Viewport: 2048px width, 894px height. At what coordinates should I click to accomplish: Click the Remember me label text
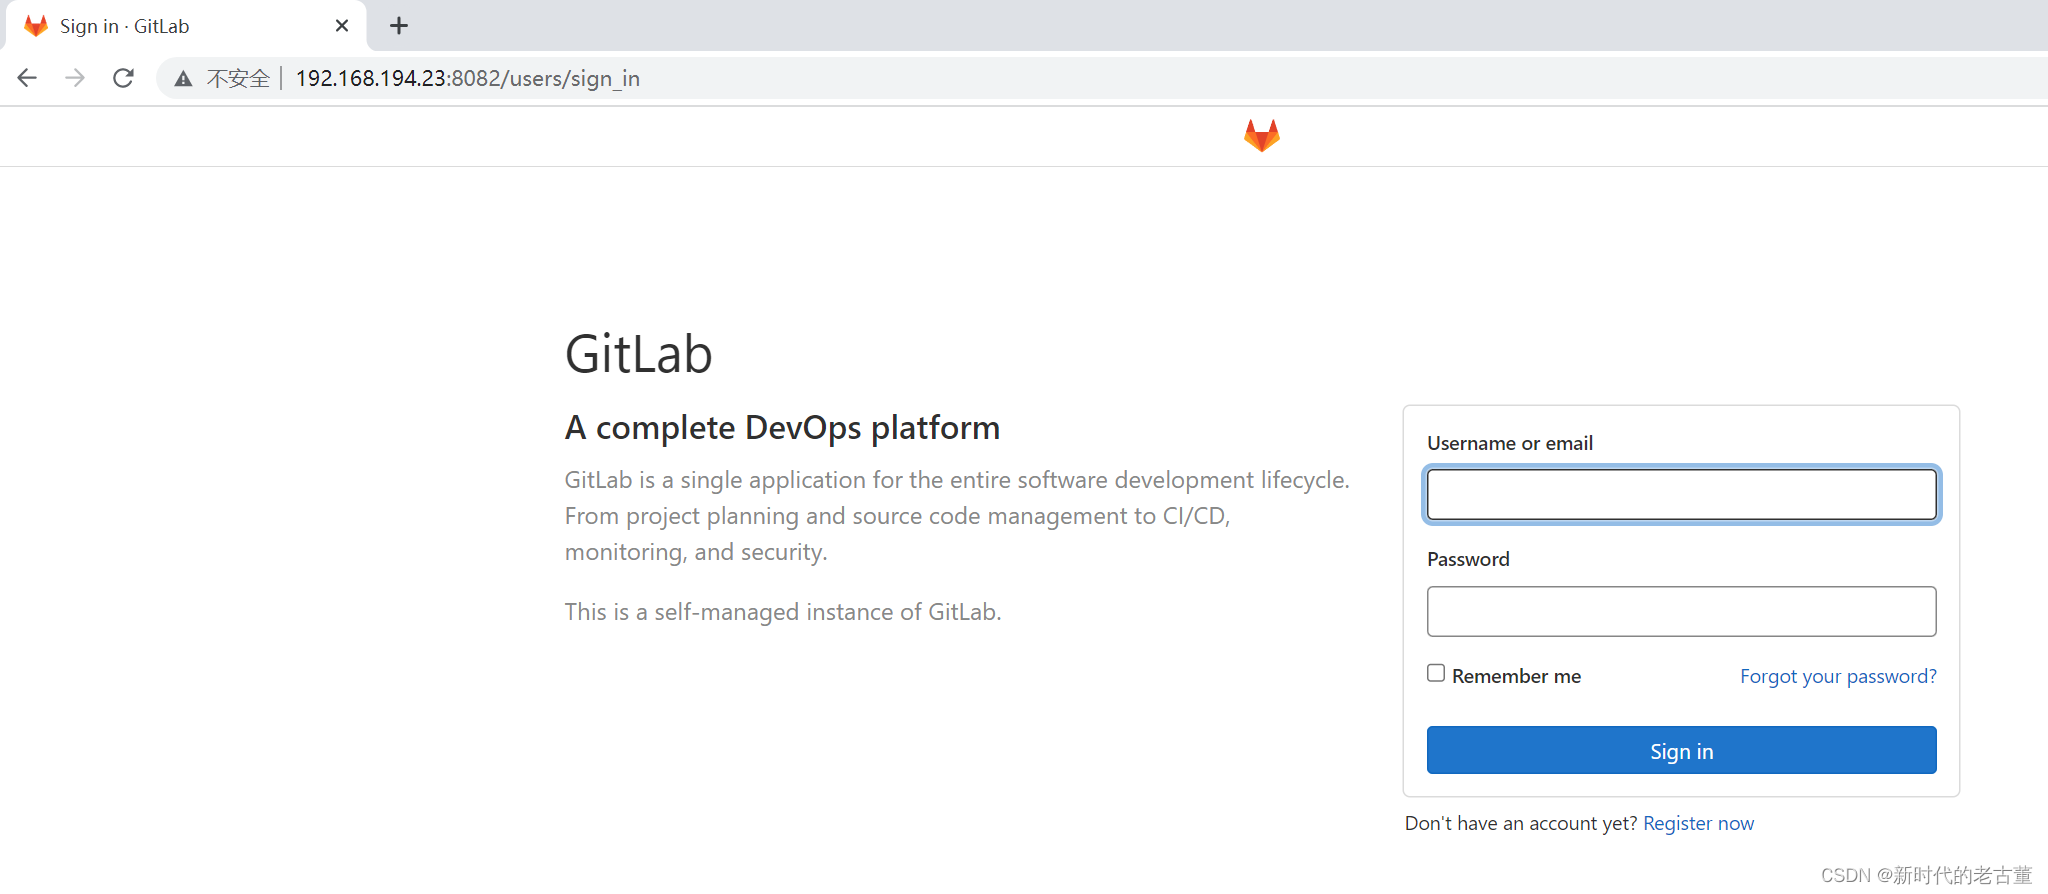click(1516, 676)
